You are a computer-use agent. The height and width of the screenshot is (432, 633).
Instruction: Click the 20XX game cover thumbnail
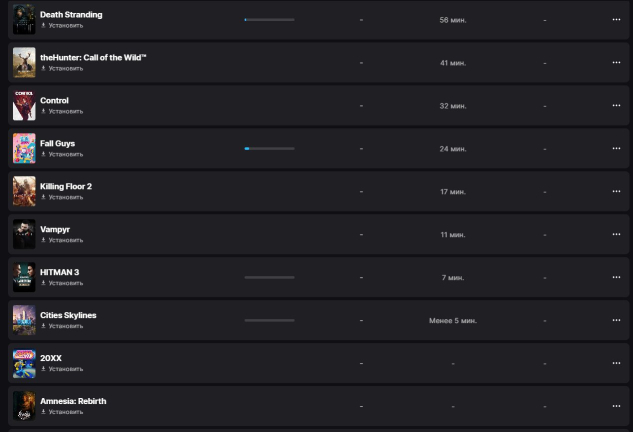click(x=24, y=363)
